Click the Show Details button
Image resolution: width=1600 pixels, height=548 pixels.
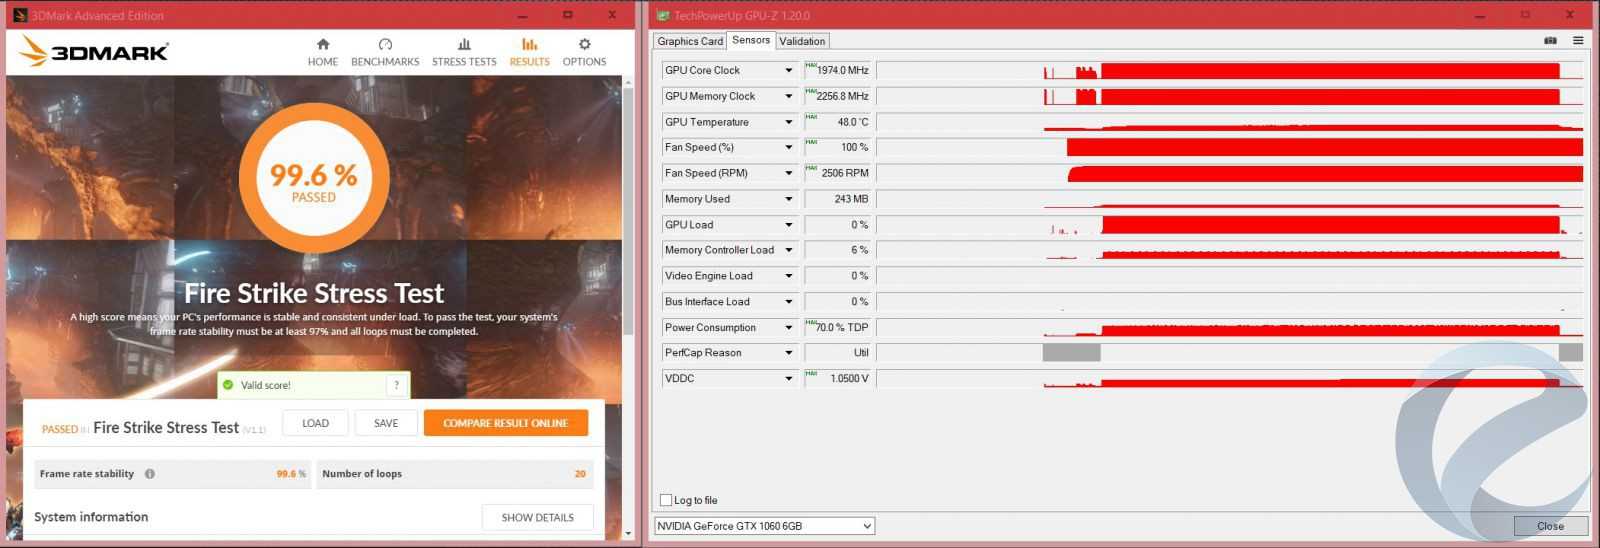tap(537, 517)
